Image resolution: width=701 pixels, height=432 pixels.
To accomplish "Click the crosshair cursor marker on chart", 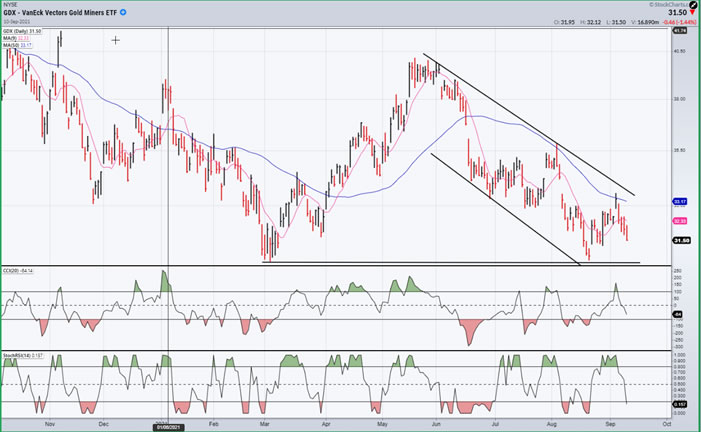I will pos(116,40).
